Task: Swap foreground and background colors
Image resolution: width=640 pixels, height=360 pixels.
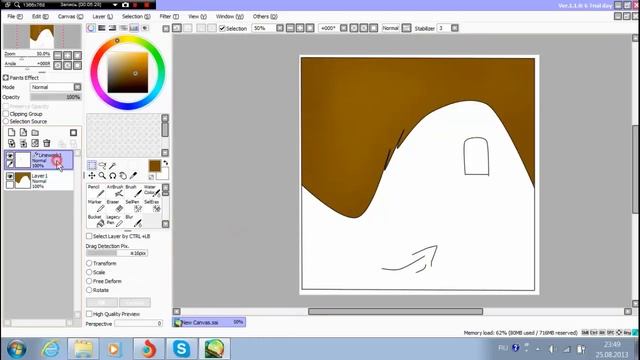Action: [166, 163]
